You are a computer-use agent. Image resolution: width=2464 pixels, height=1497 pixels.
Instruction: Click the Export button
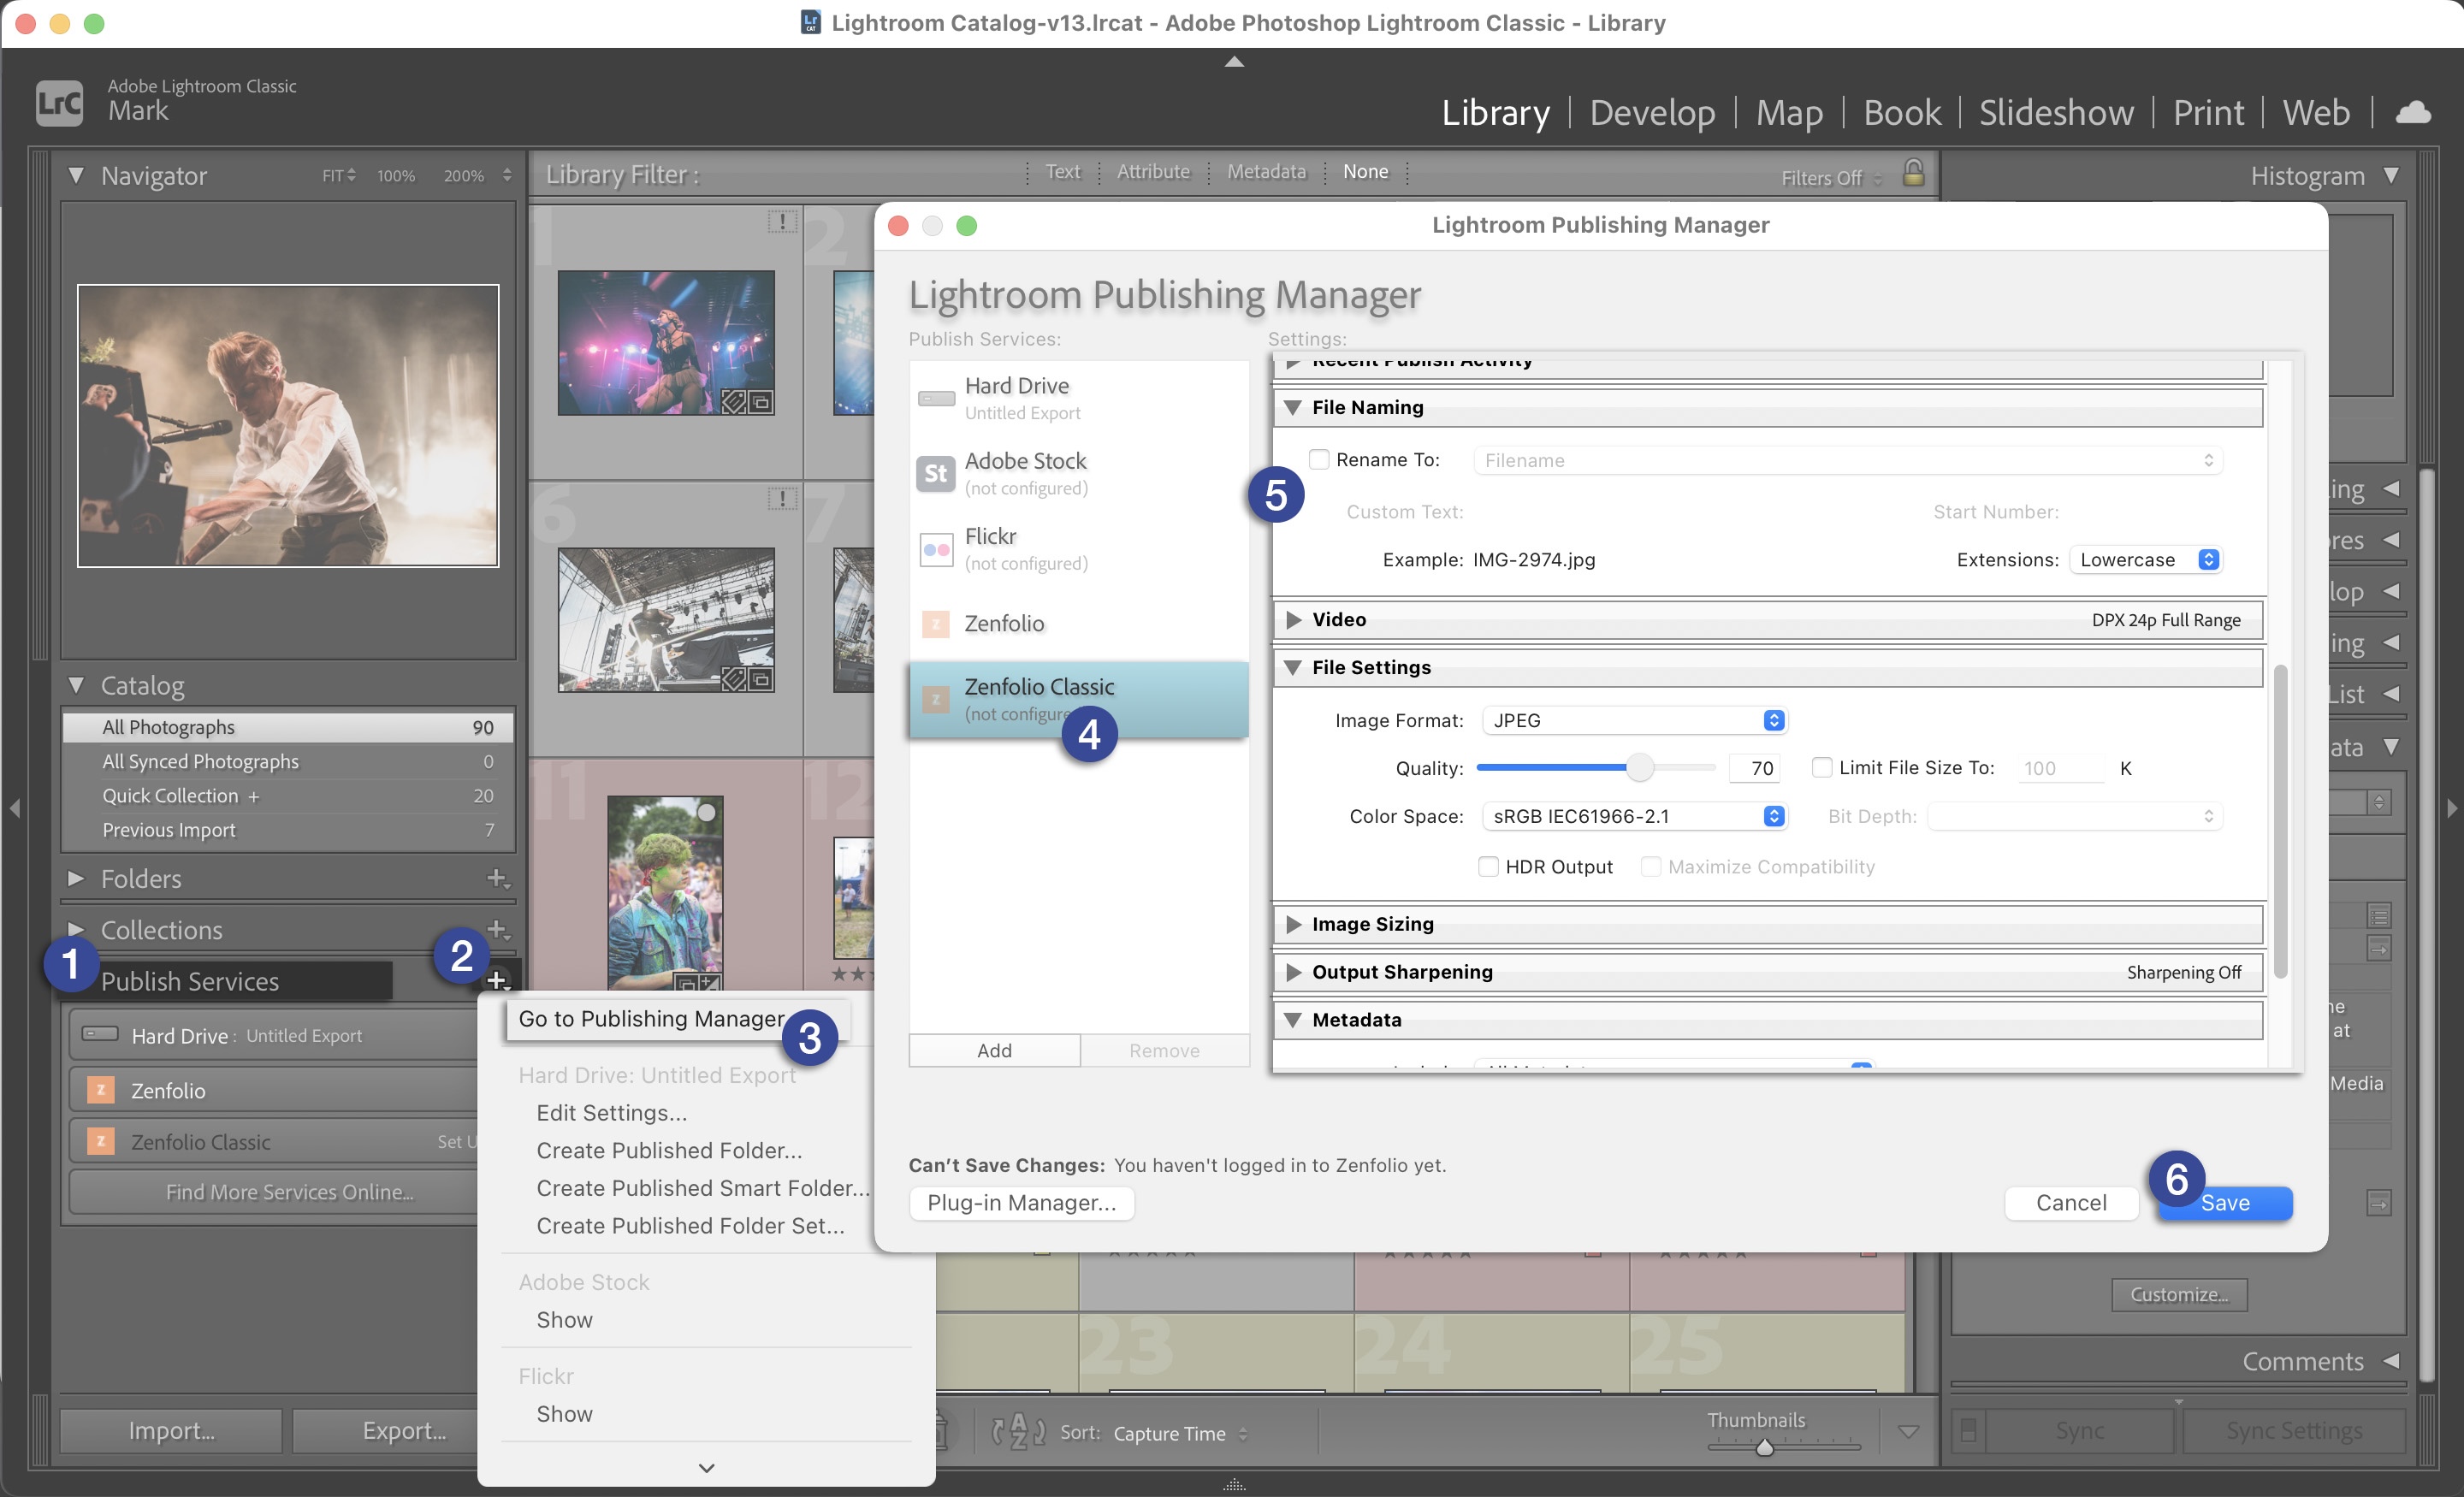[404, 1430]
